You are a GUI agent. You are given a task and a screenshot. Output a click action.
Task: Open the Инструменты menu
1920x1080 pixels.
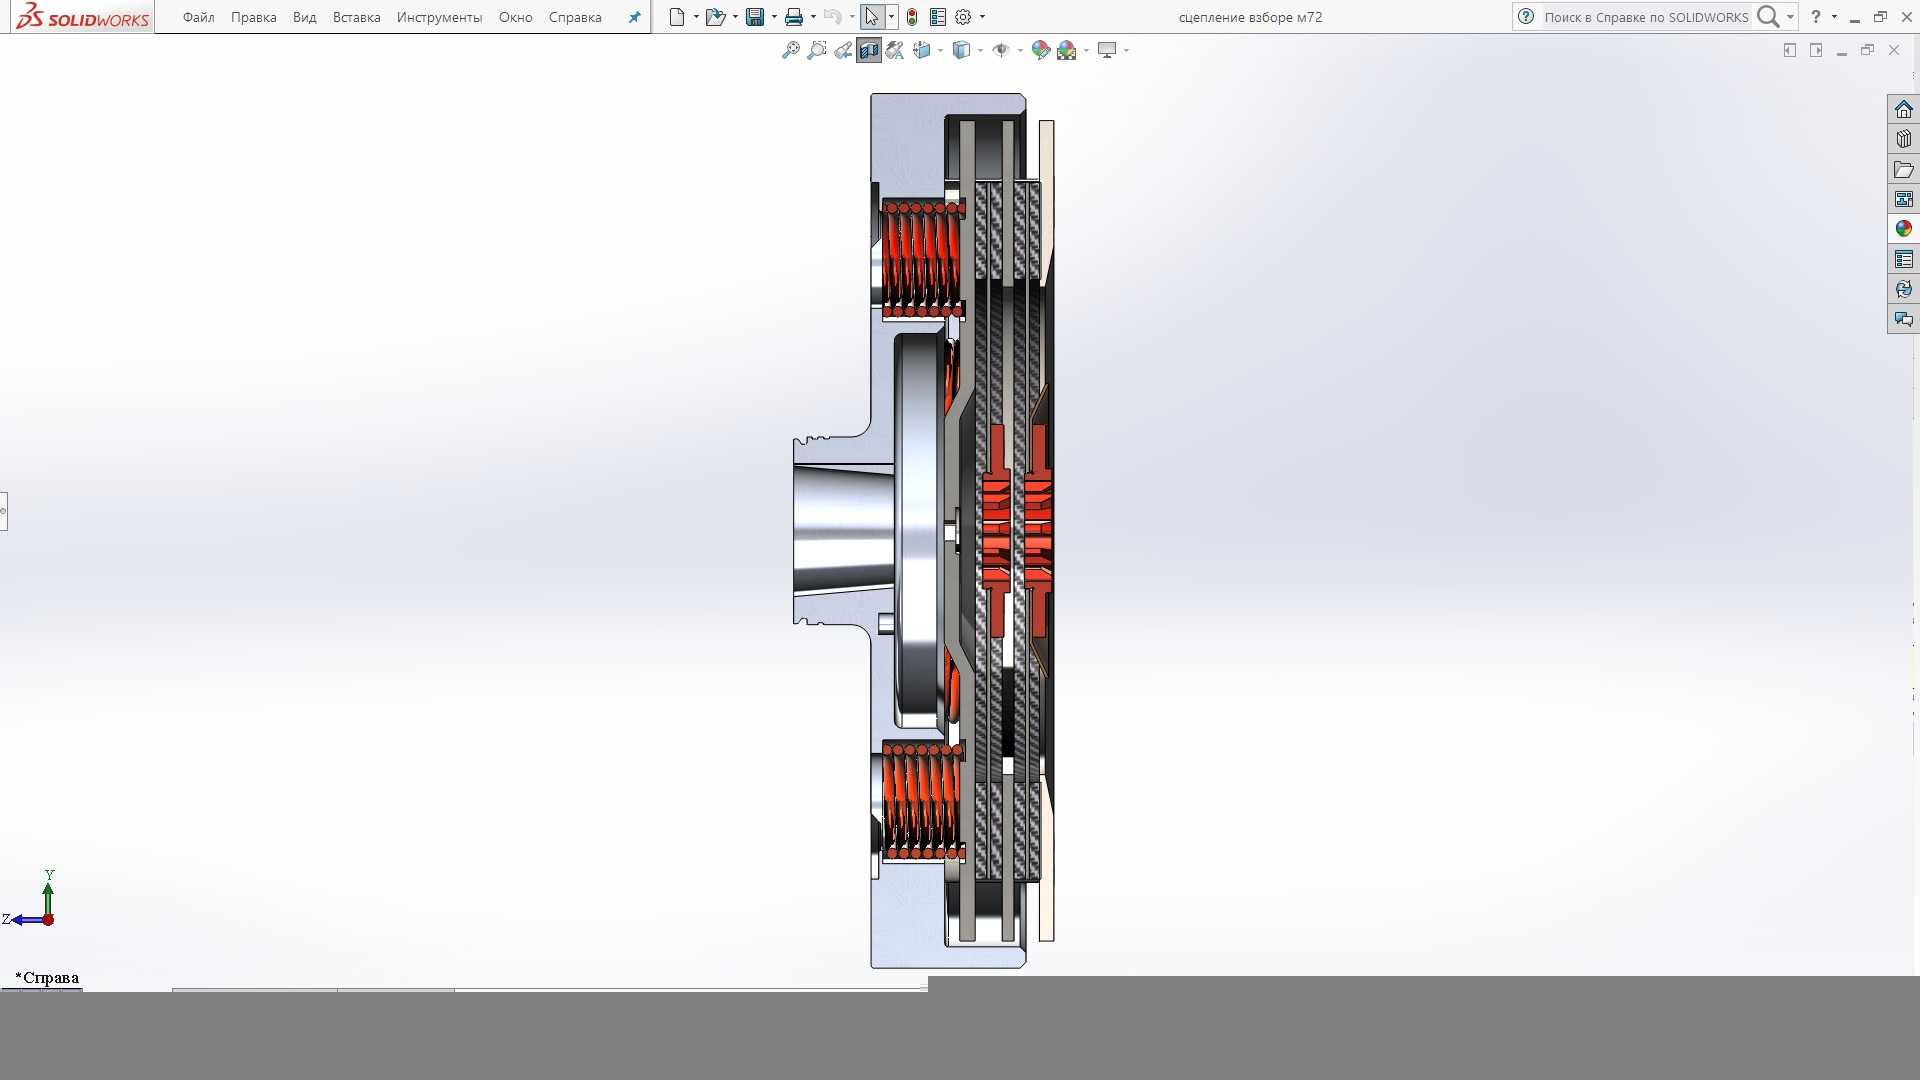(439, 17)
